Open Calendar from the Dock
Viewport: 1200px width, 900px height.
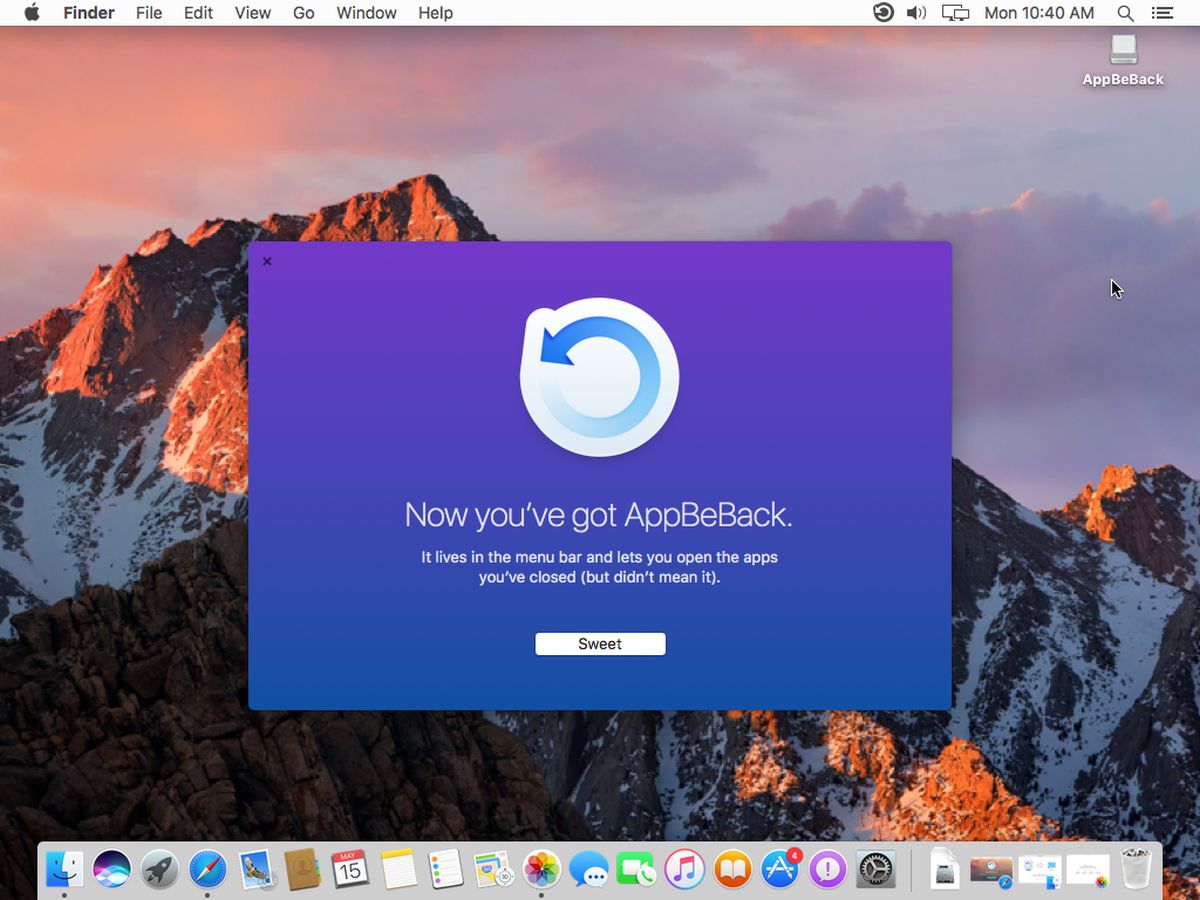pos(350,869)
